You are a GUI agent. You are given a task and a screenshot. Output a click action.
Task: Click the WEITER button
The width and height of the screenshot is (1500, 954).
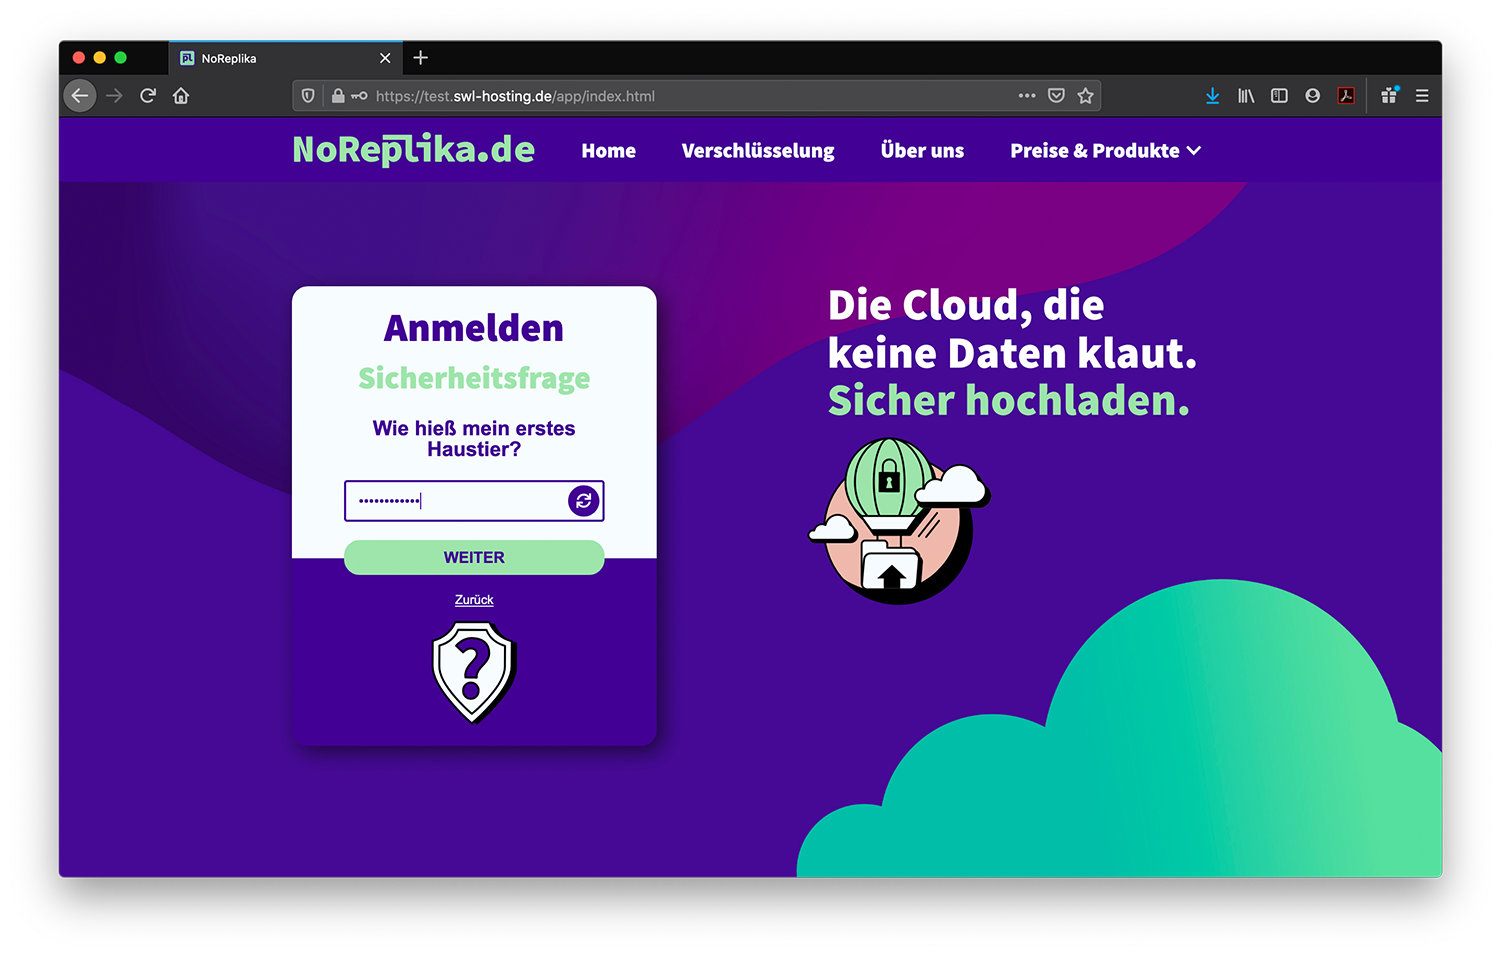pos(474,558)
